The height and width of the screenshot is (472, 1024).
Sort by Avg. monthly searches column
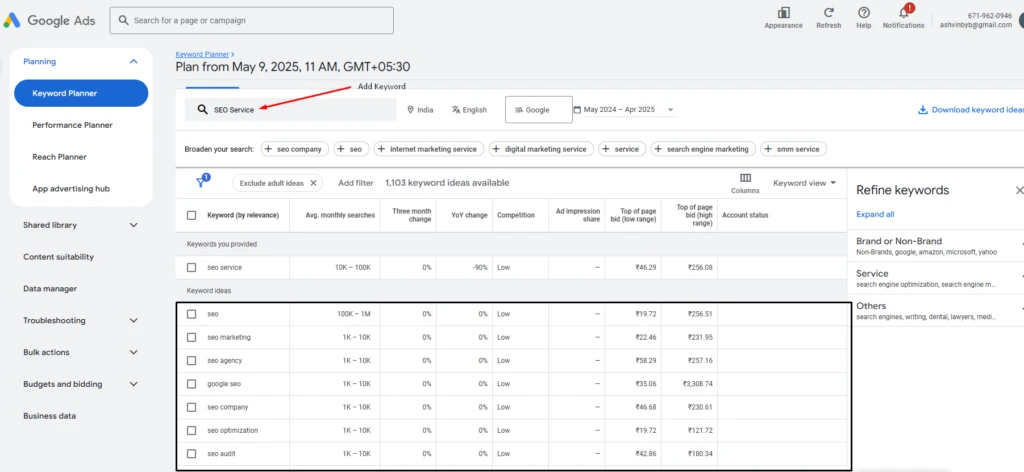[x=340, y=215]
